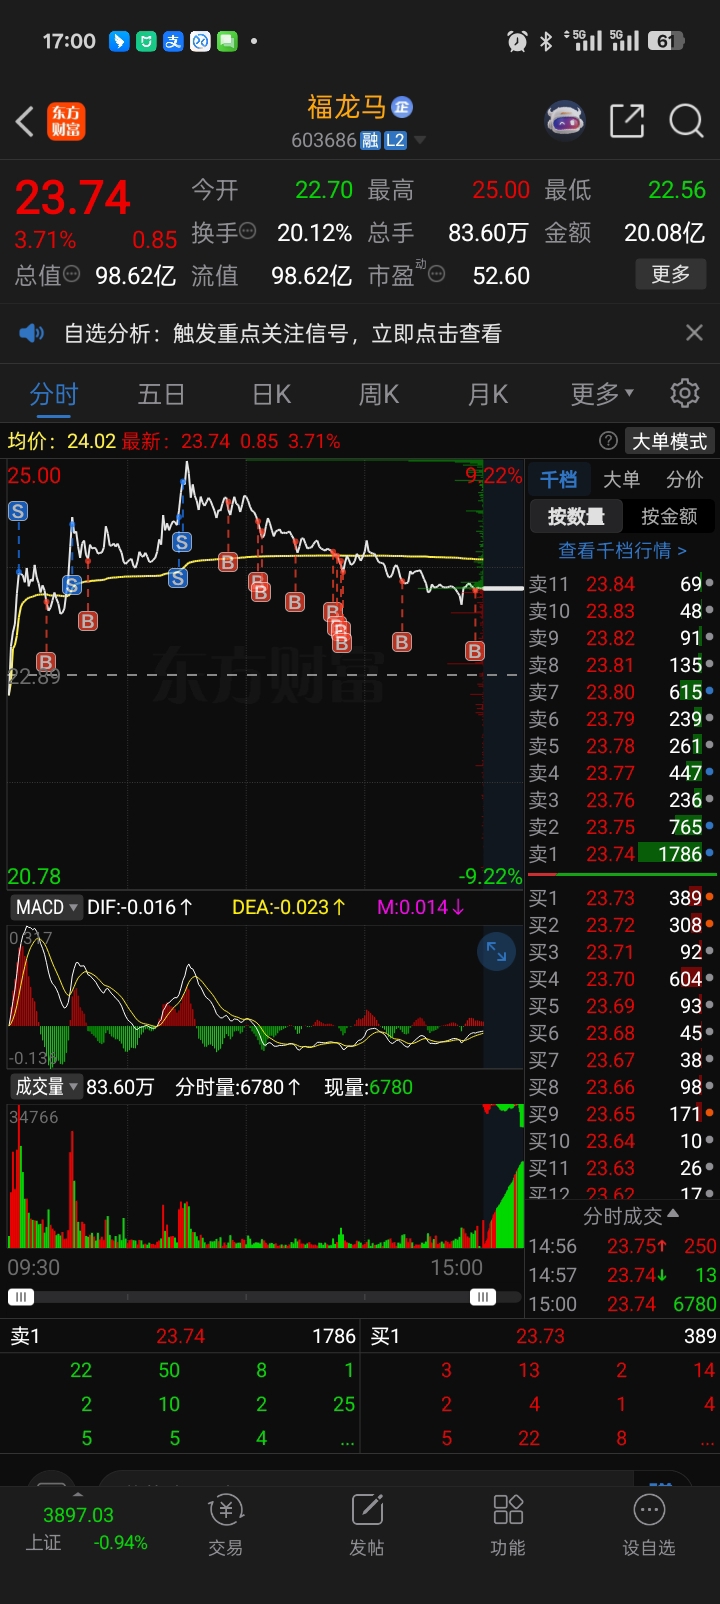Tap 买9 row priced 23.65
This screenshot has width=720, height=1604.
coord(621,1114)
